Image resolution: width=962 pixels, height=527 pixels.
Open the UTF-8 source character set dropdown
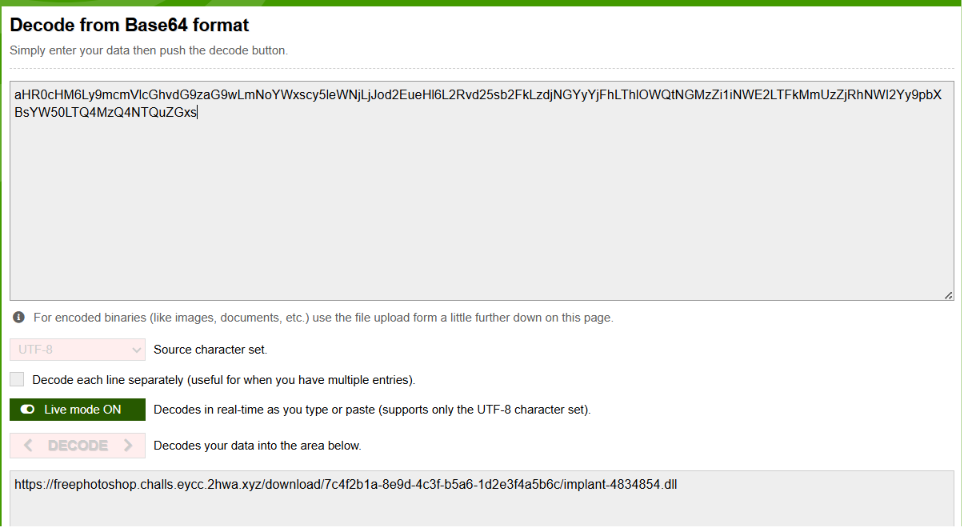(77, 350)
